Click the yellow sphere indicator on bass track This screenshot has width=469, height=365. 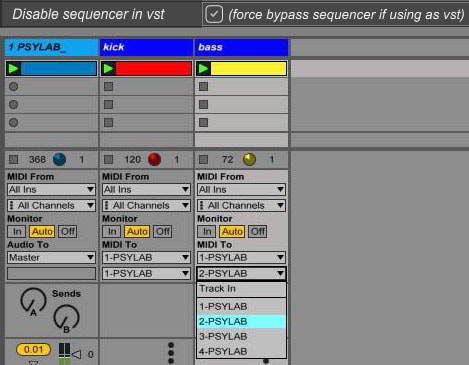click(249, 159)
